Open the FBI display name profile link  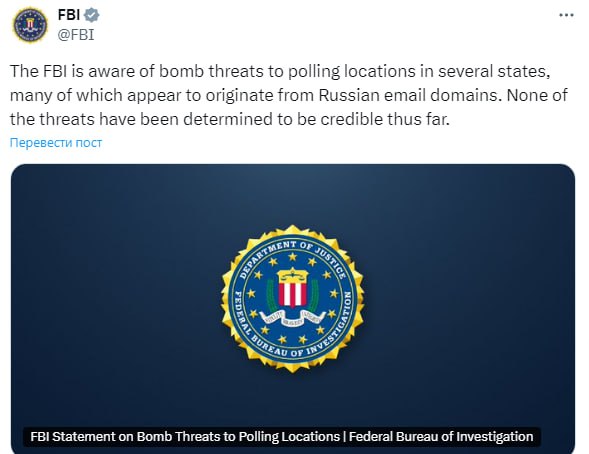tap(69, 15)
